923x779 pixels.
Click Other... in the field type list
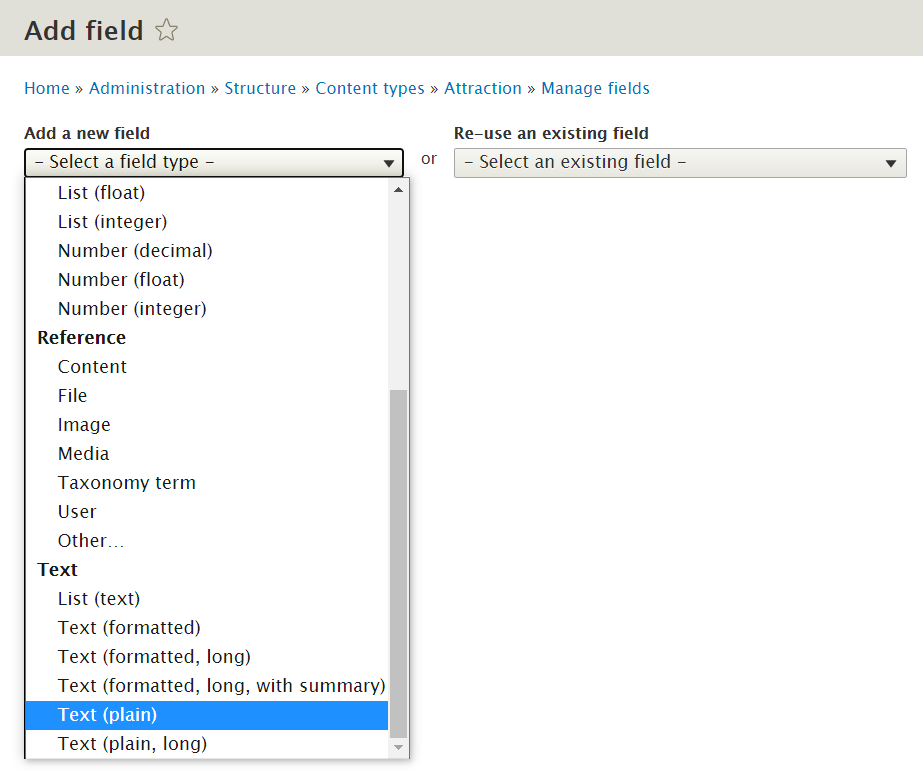click(x=91, y=540)
